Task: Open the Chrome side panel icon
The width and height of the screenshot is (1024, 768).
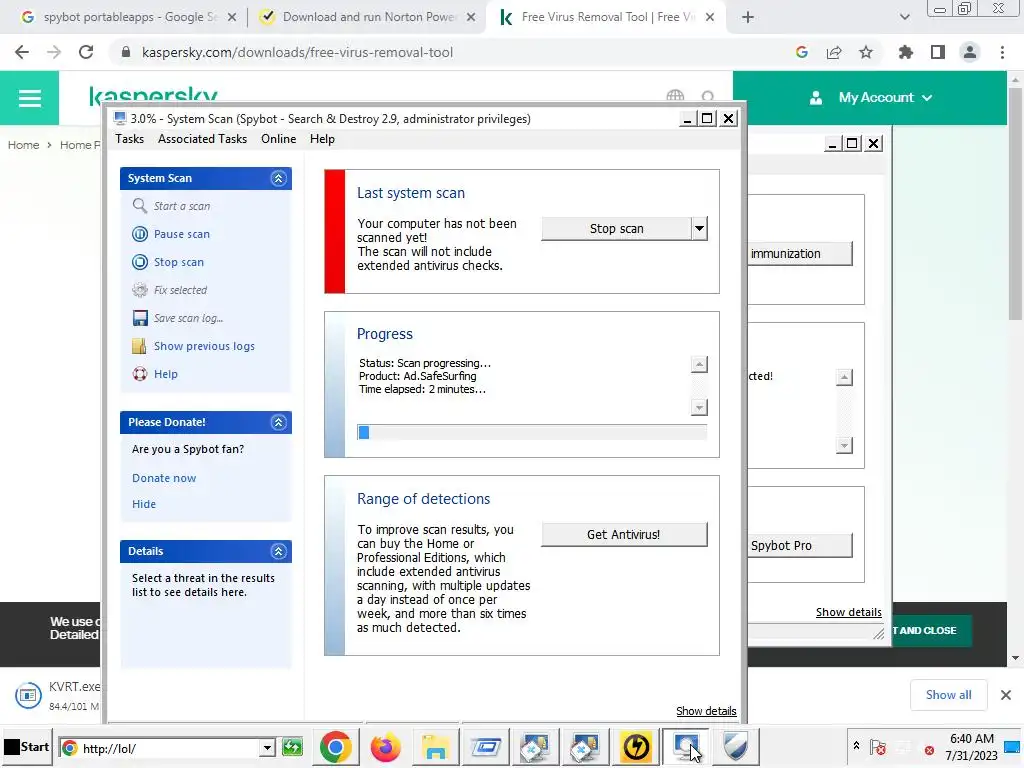Action: [x=938, y=52]
